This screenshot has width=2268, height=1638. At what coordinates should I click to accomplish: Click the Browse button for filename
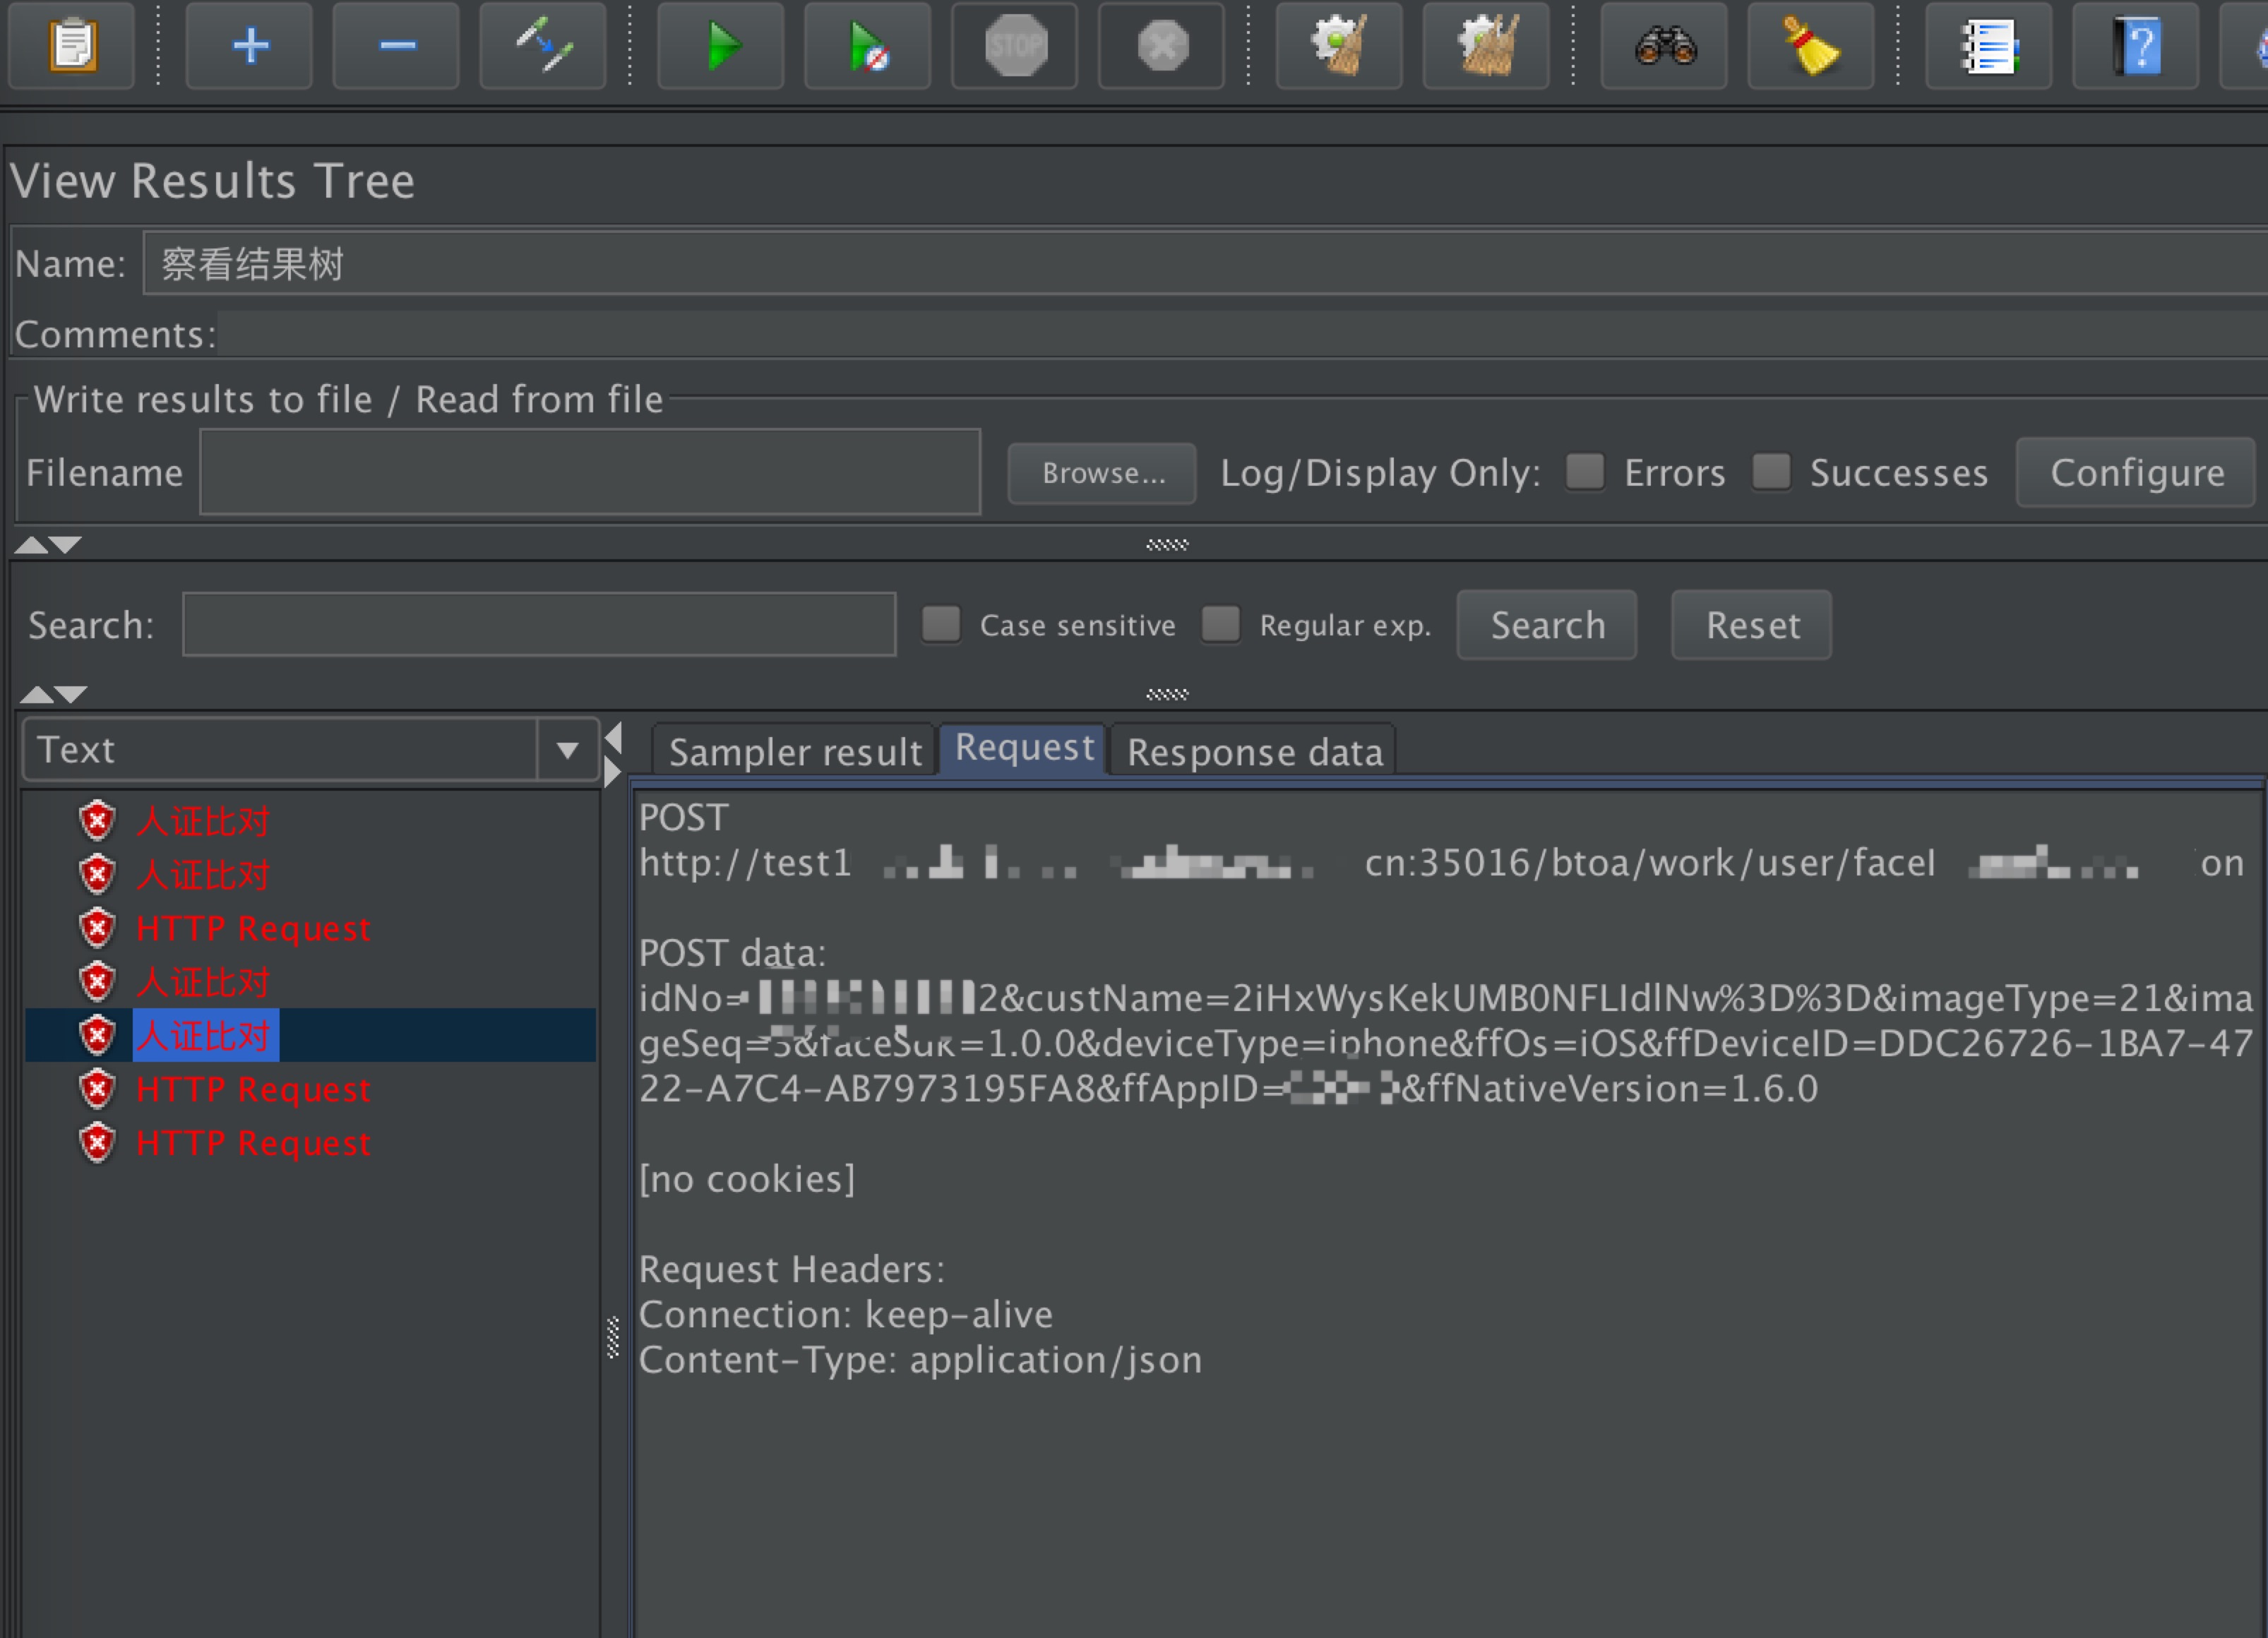pos(1100,472)
